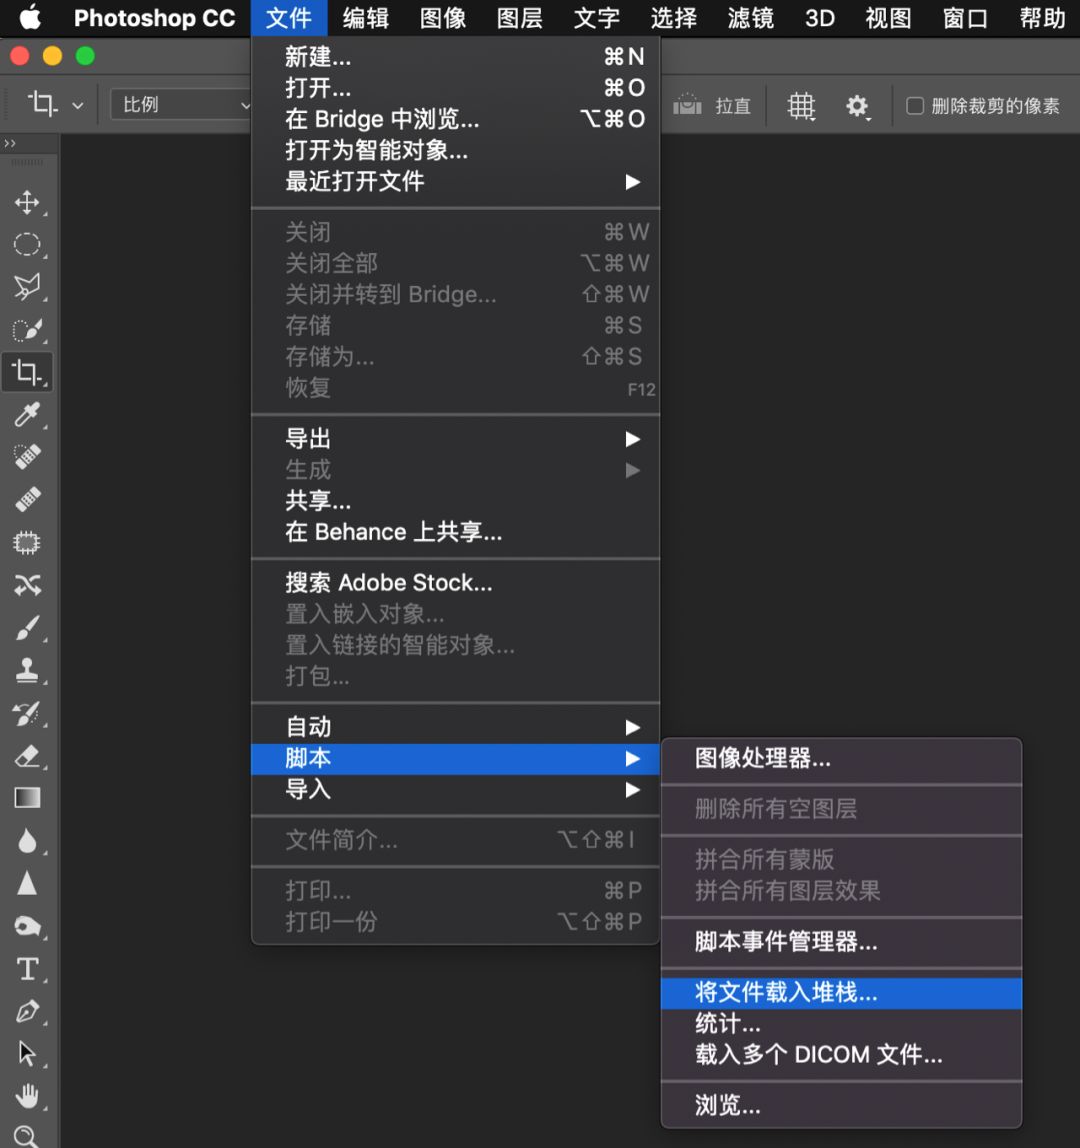Select the Elliptical Marquee tool
The width and height of the screenshot is (1080, 1148).
28,244
